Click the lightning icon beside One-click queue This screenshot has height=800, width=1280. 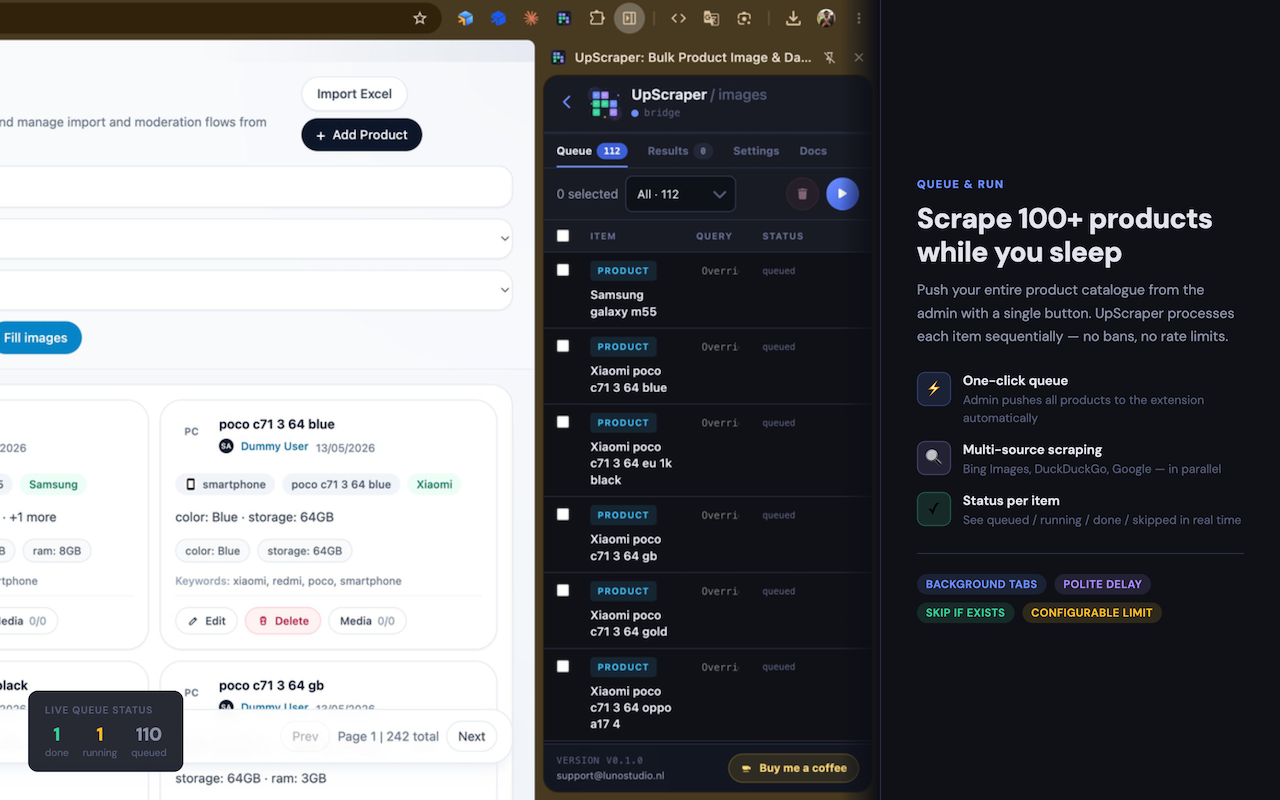point(934,389)
